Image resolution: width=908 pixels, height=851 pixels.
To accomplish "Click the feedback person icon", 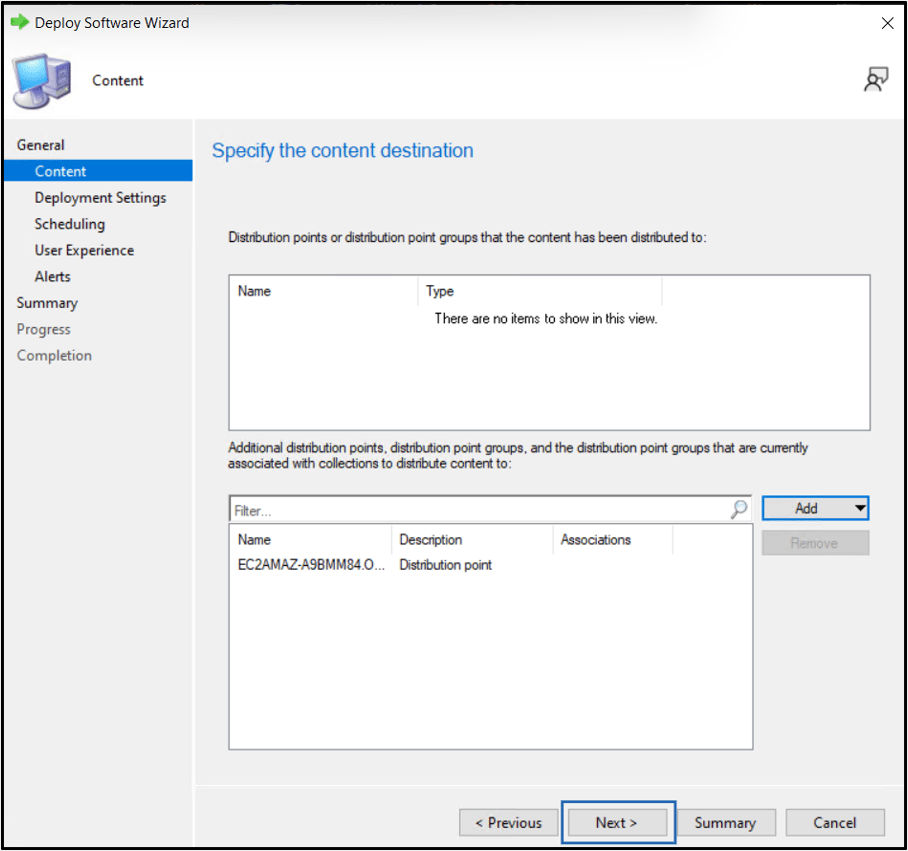I will point(876,79).
